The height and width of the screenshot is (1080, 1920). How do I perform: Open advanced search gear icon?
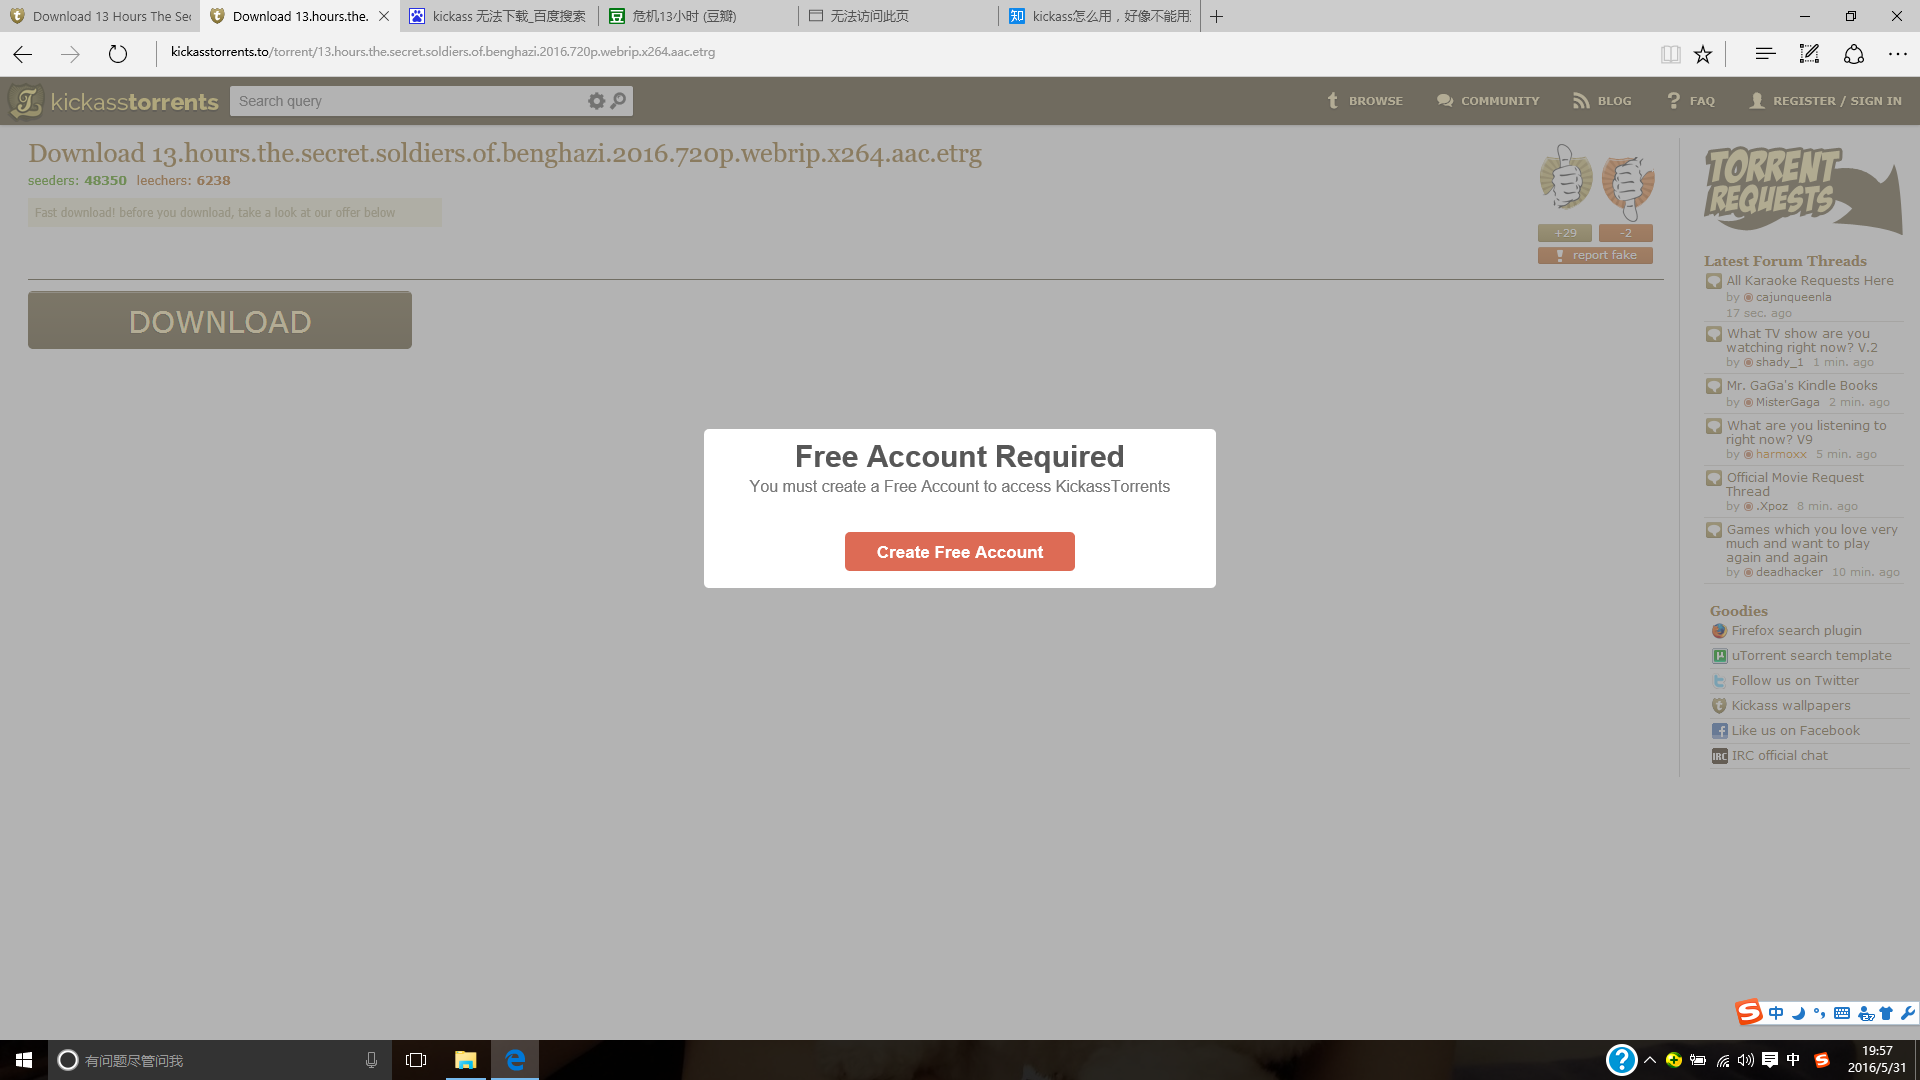[596, 101]
